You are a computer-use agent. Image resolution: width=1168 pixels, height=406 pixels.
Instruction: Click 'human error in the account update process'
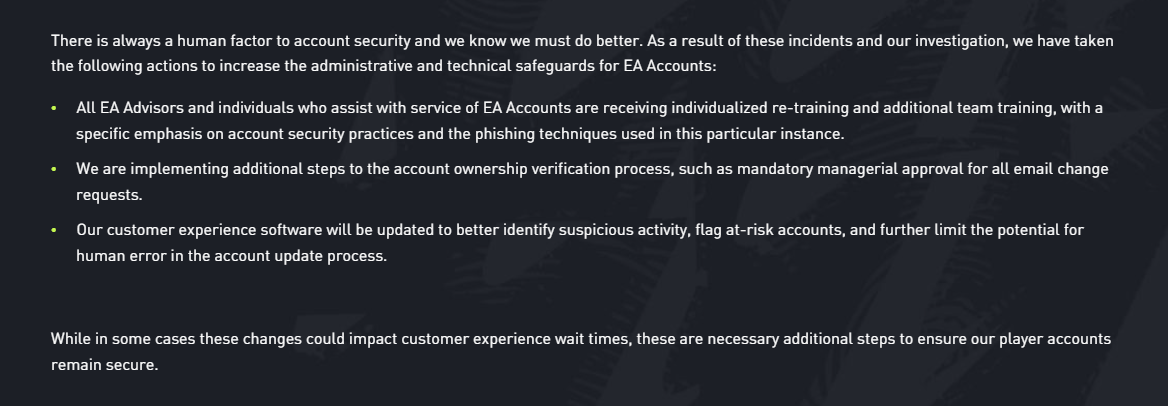point(231,256)
